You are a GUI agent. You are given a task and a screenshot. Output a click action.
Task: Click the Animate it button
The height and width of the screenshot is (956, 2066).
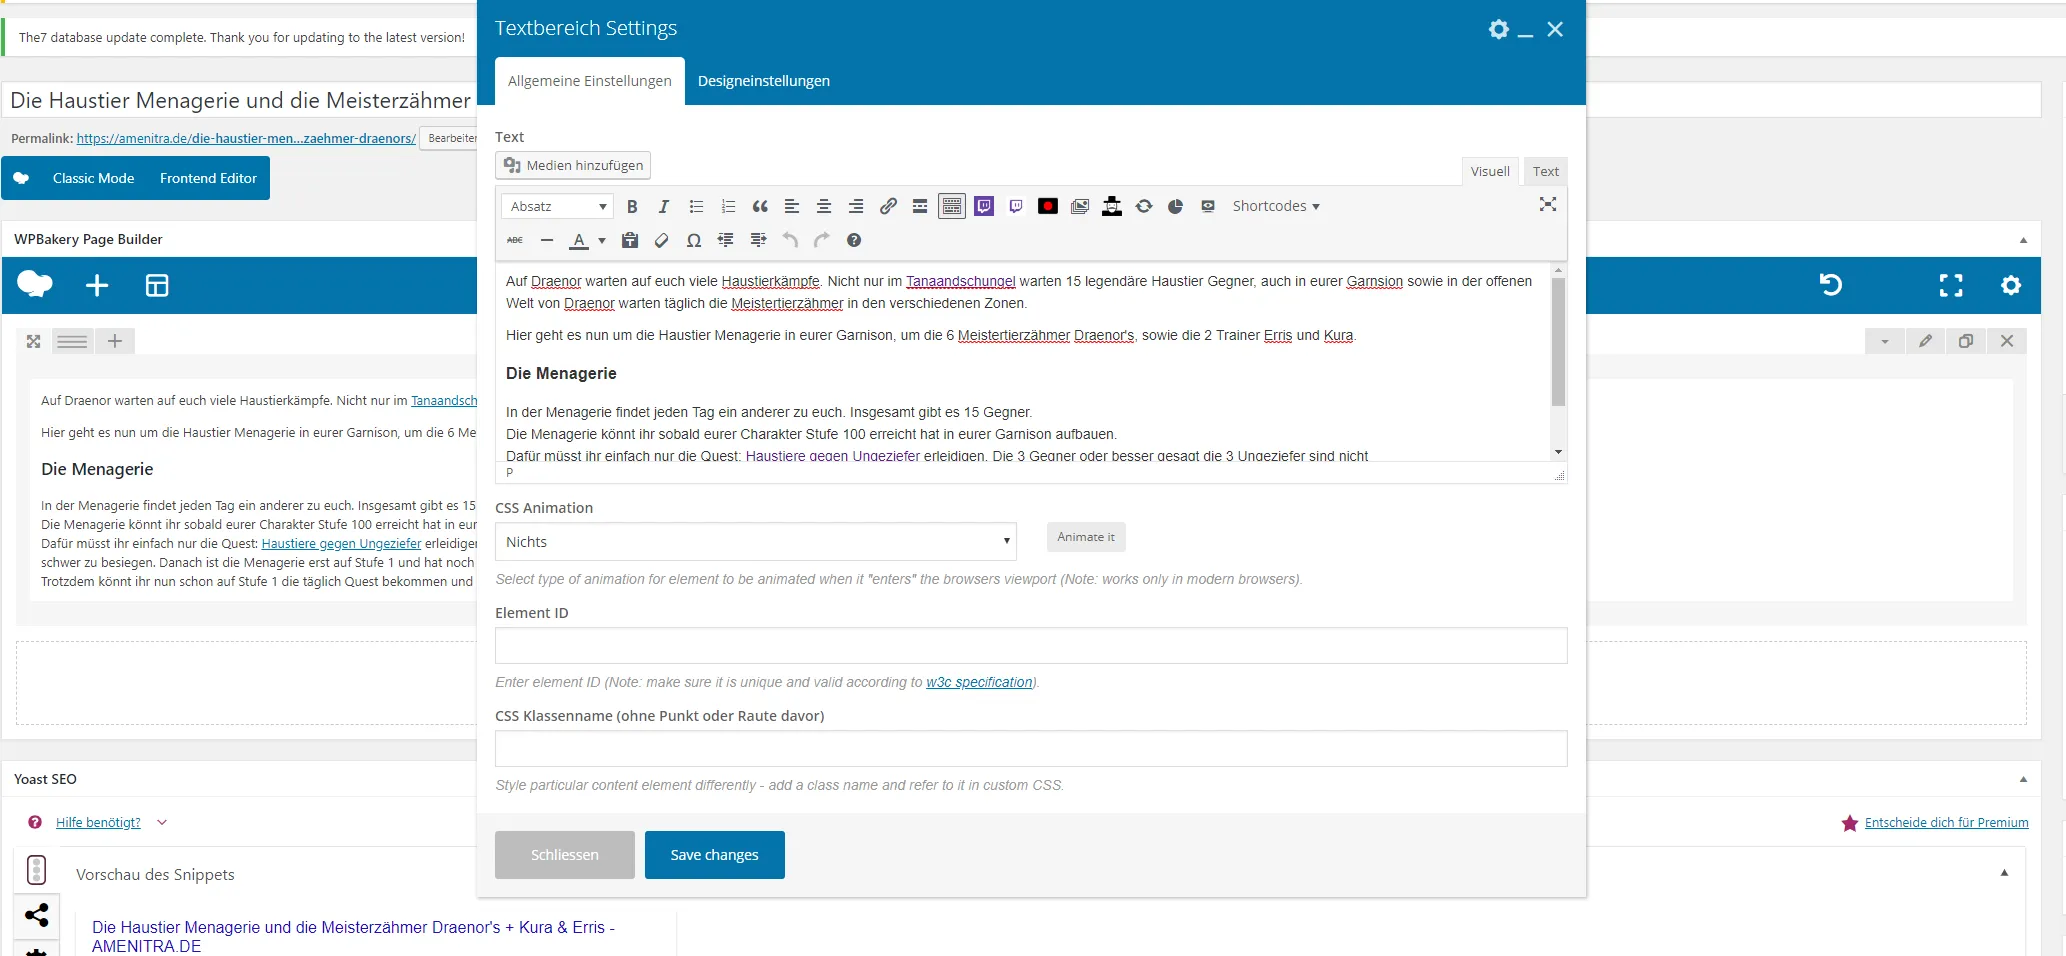click(x=1086, y=537)
